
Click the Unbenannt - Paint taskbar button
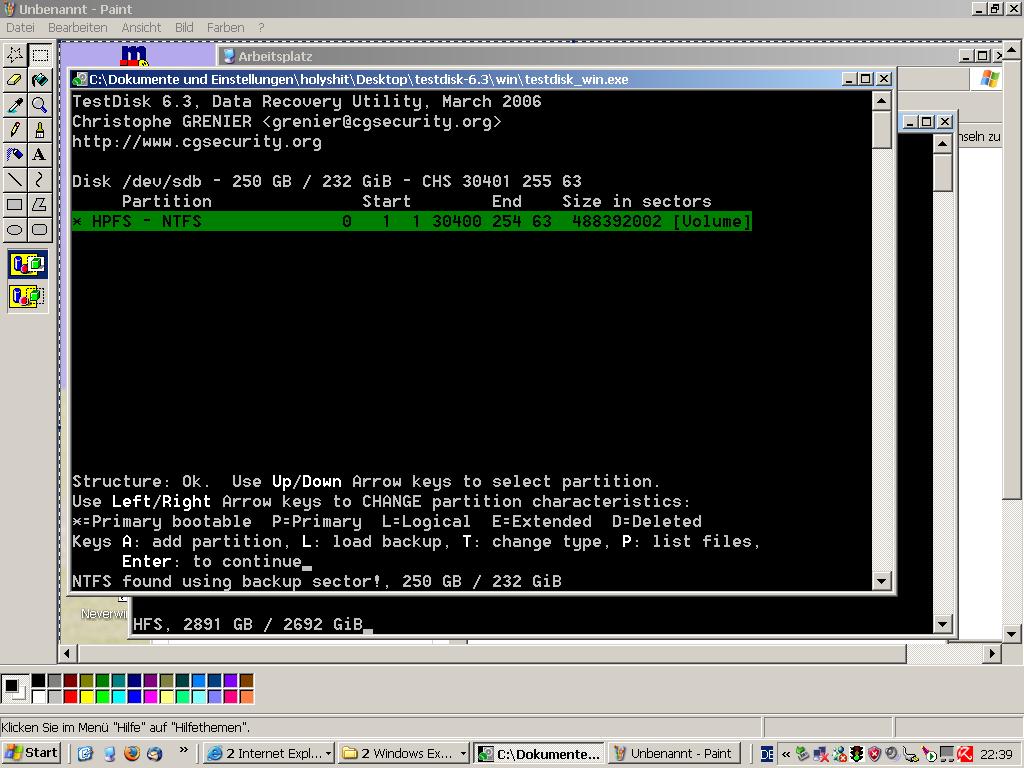[674, 753]
